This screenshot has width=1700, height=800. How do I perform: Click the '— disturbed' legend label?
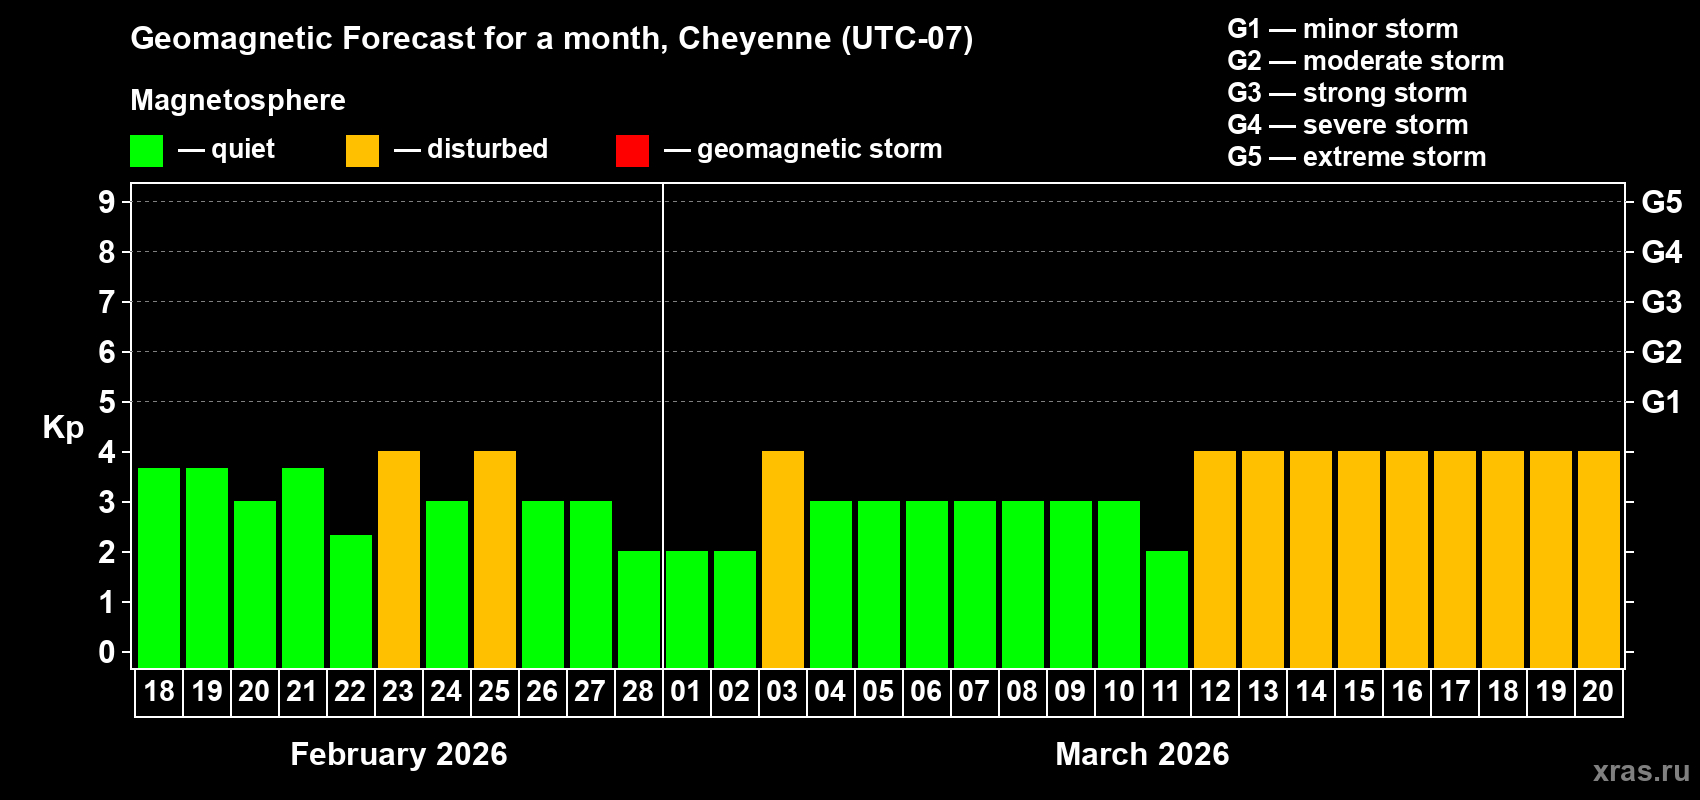[471, 149]
